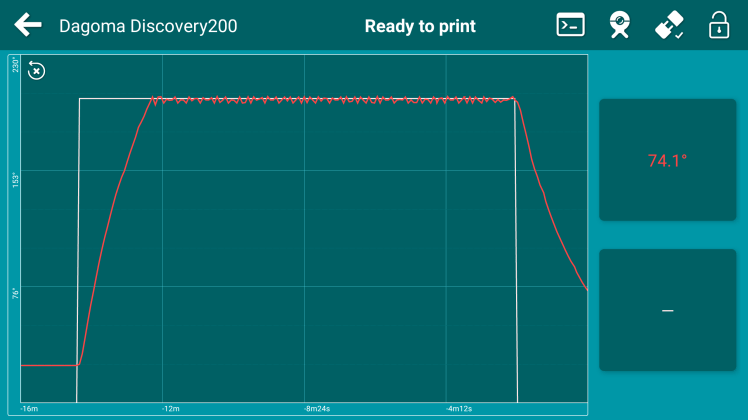Viewport: 748px width, 420px height.
Task: Go back using the left arrow
Action: (x=28, y=26)
